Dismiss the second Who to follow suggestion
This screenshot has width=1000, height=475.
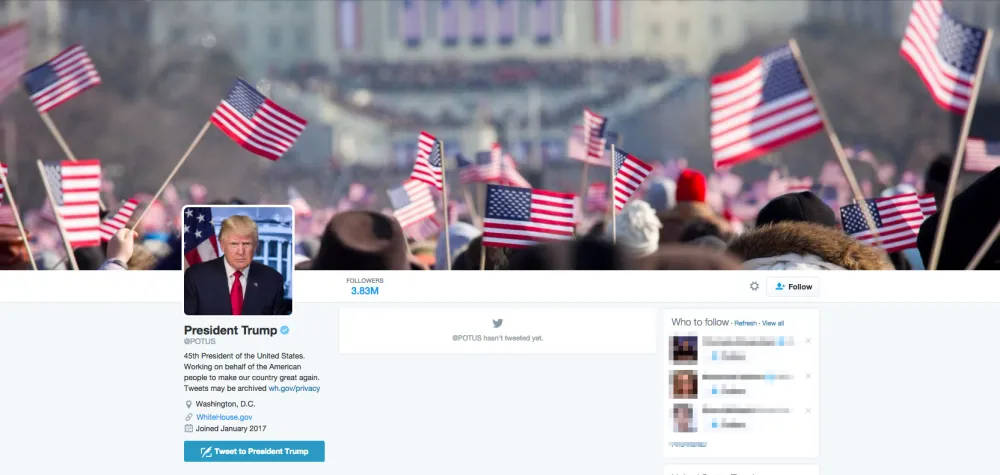coord(808,376)
